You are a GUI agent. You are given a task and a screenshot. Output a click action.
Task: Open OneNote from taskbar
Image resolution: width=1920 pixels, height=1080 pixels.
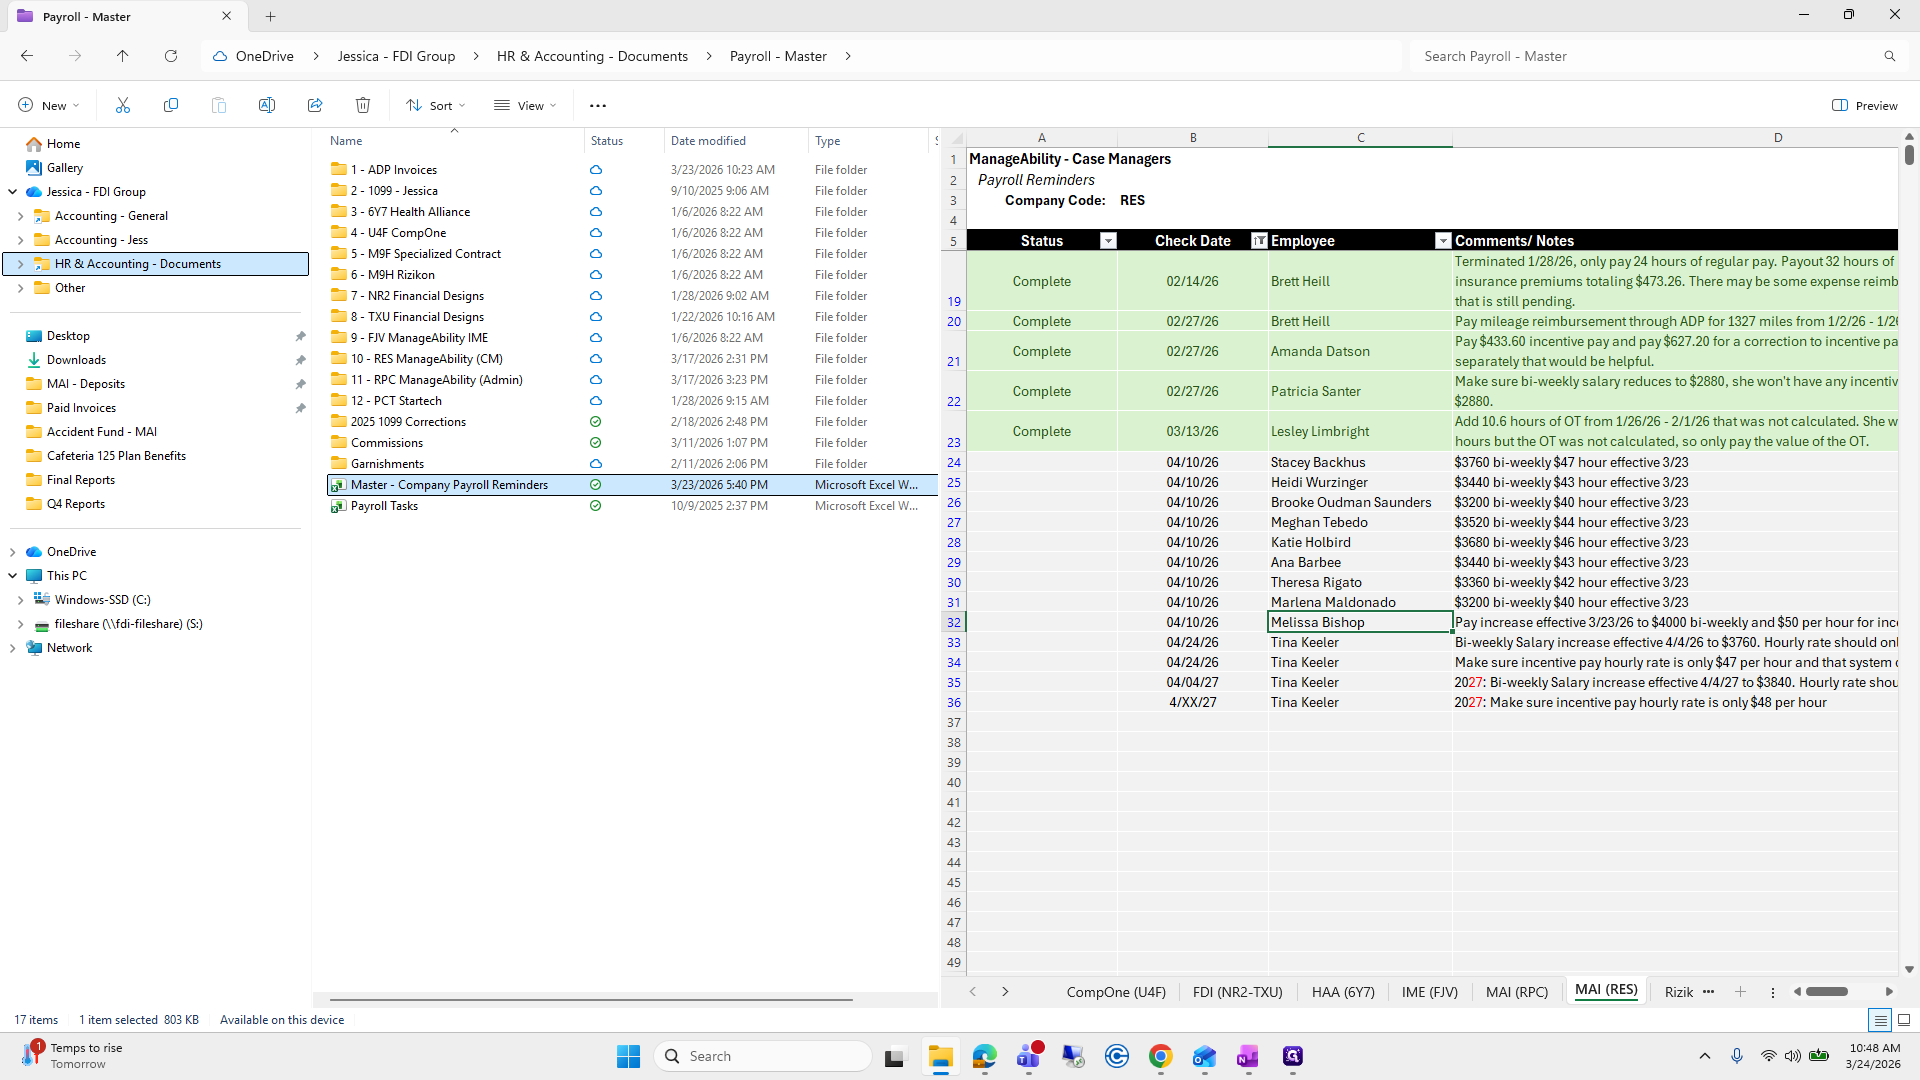1247,1056
